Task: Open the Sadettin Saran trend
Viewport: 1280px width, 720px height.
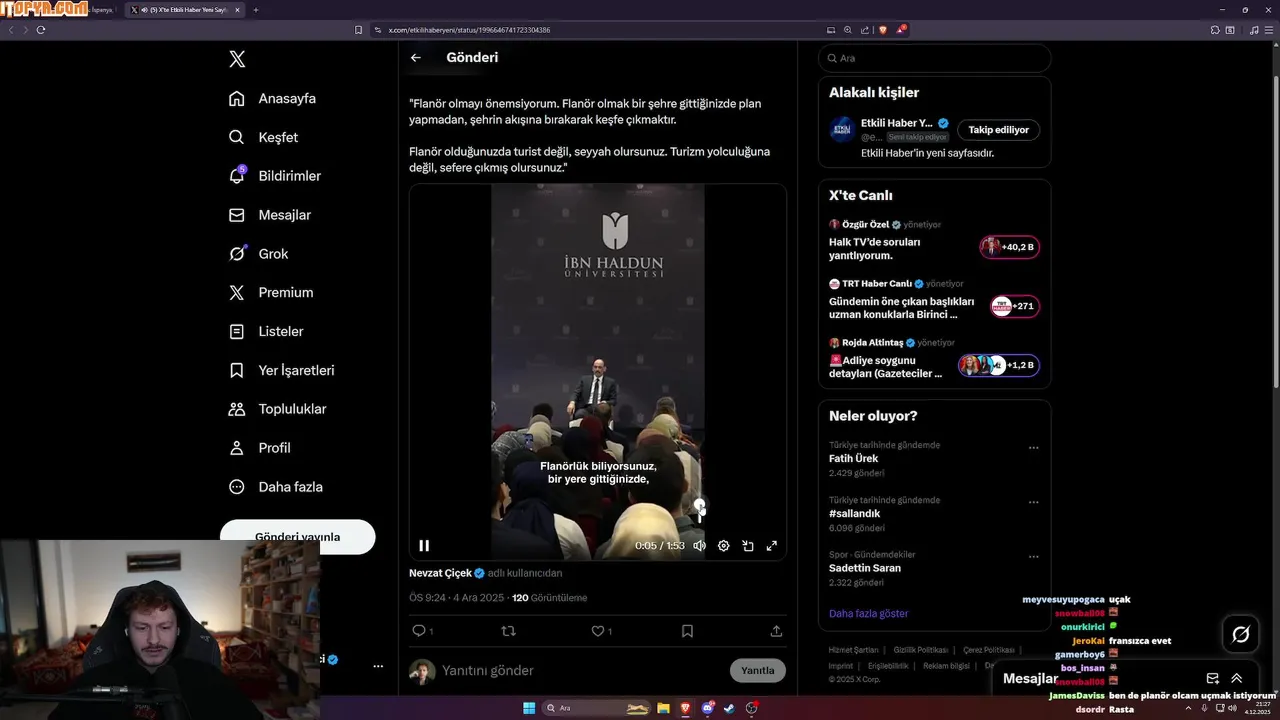Action: (x=865, y=568)
